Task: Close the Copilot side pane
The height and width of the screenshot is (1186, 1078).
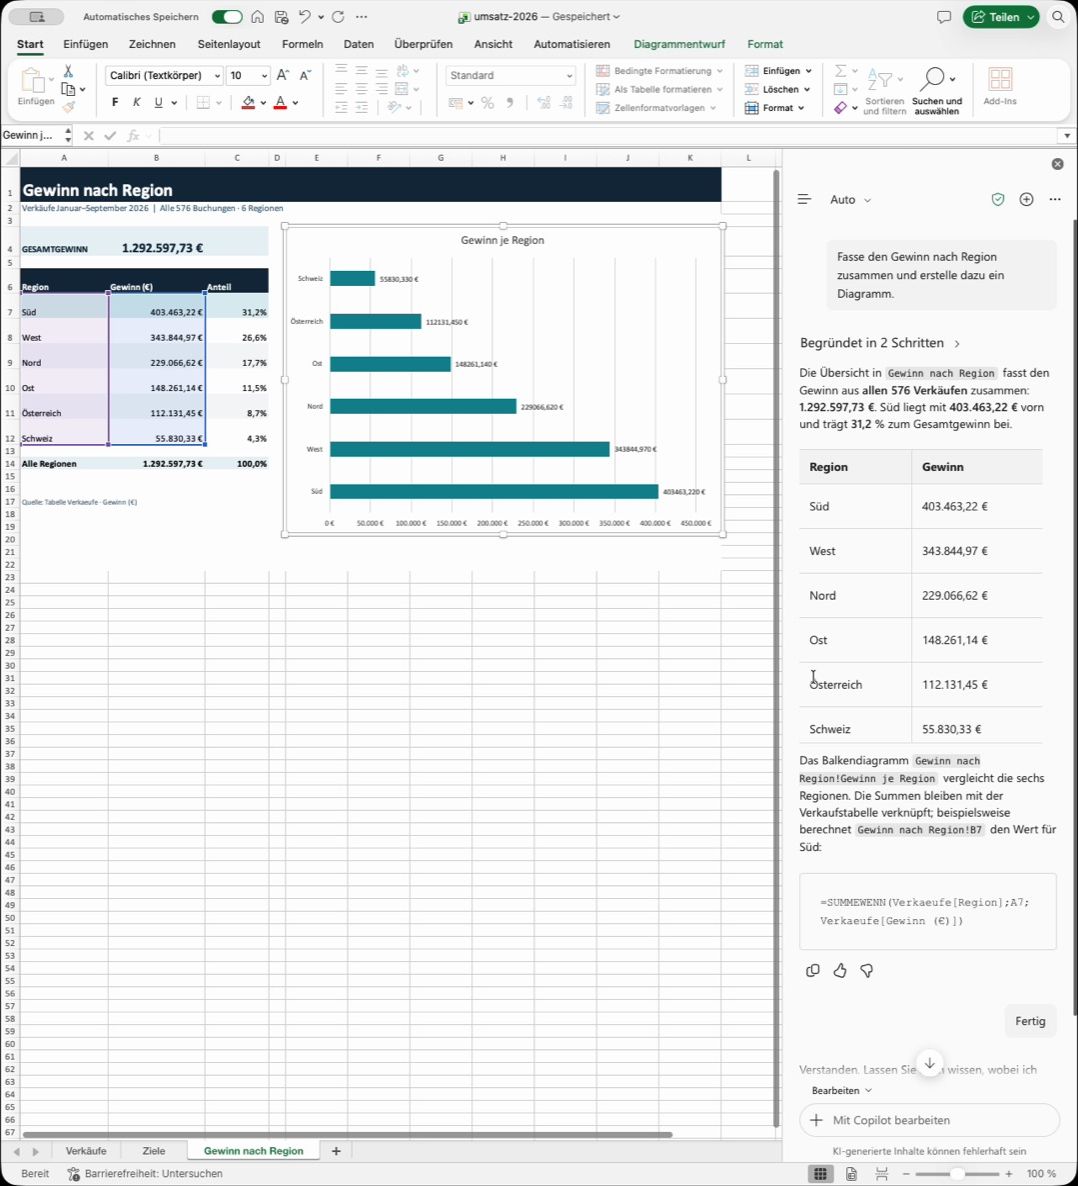Action: (1058, 164)
